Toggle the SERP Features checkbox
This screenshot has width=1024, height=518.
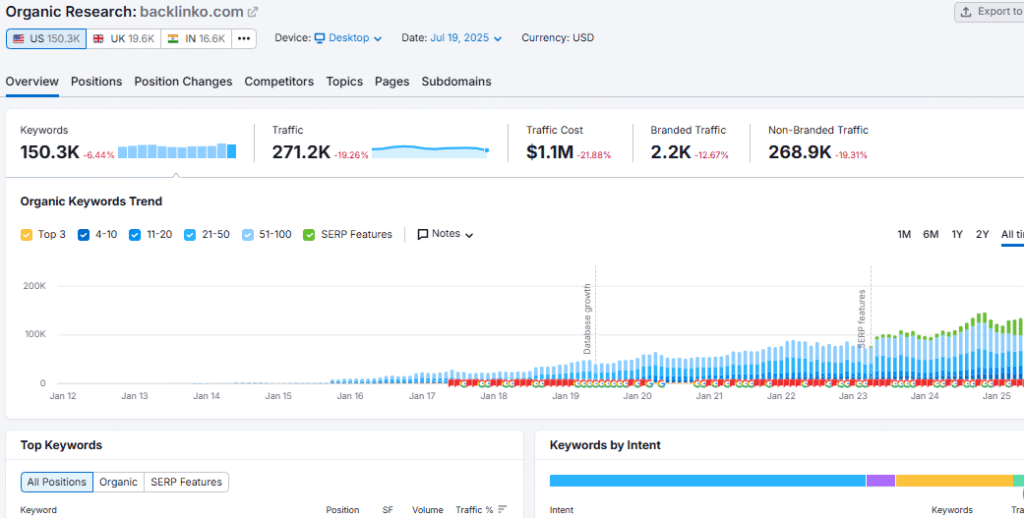tap(309, 235)
